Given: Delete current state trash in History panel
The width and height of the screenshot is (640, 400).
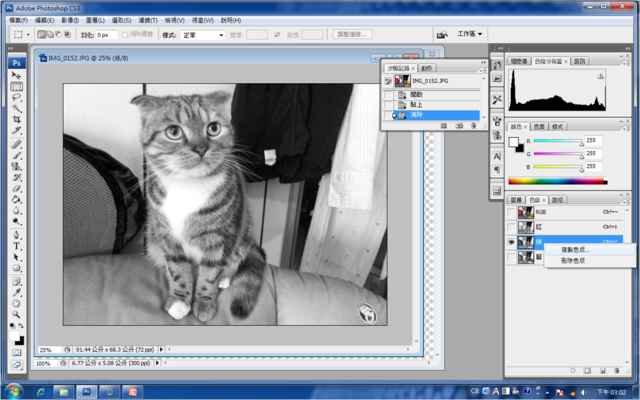Looking at the screenshot, I should (473, 126).
